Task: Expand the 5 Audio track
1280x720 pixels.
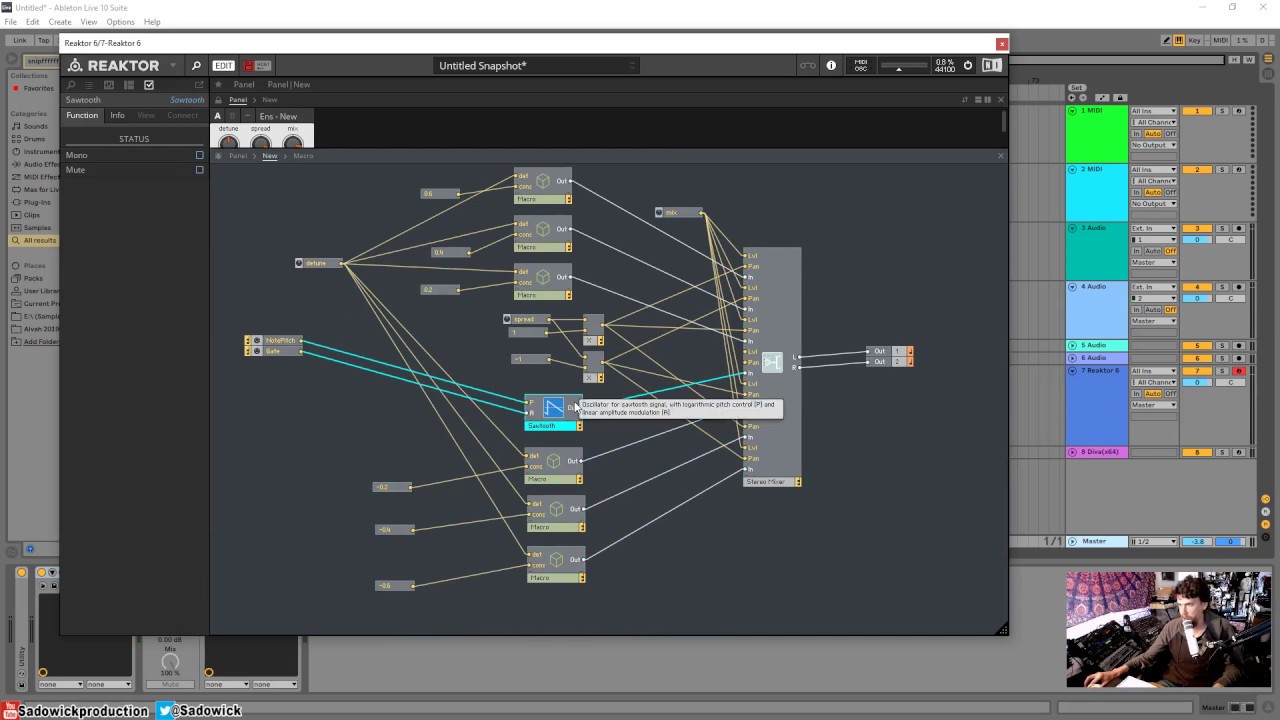Action: (1073, 345)
